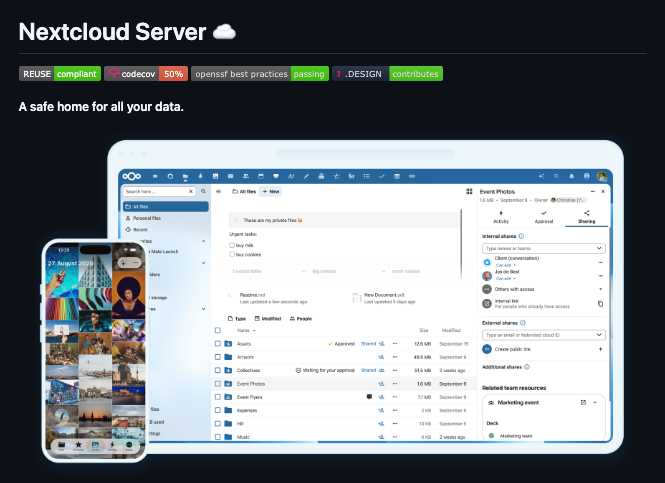Open the Mail envelope icon in the top bar
The width and height of the screenshot is (665, 483).
(230, 176)
